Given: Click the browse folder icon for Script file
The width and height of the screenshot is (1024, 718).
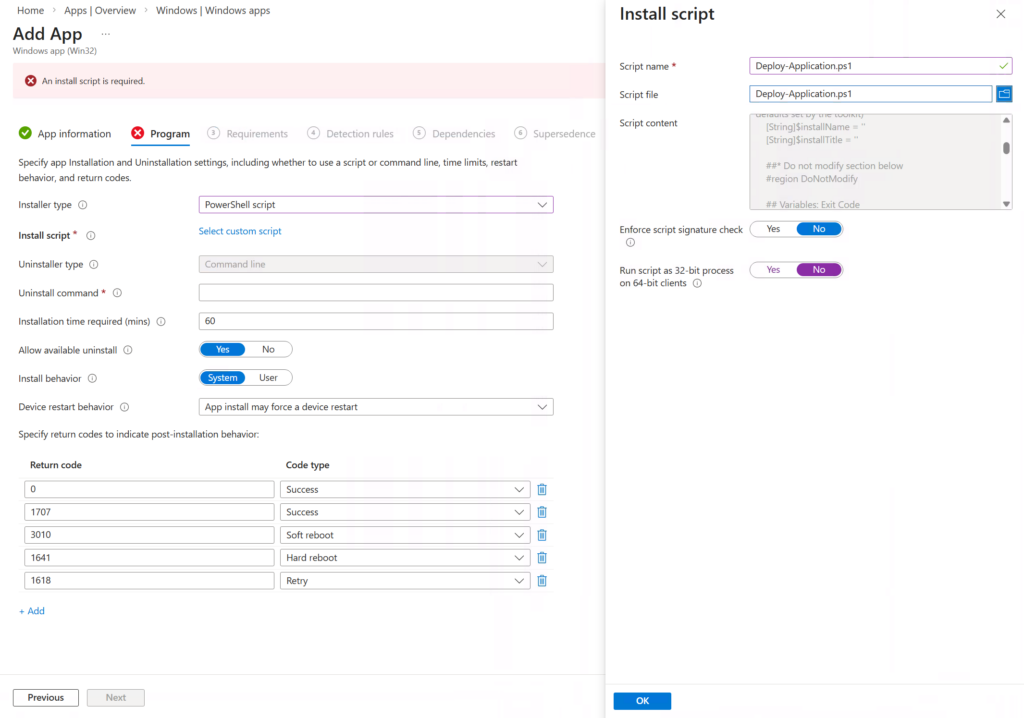Looking at the screenshot, I should (1004, 94).
